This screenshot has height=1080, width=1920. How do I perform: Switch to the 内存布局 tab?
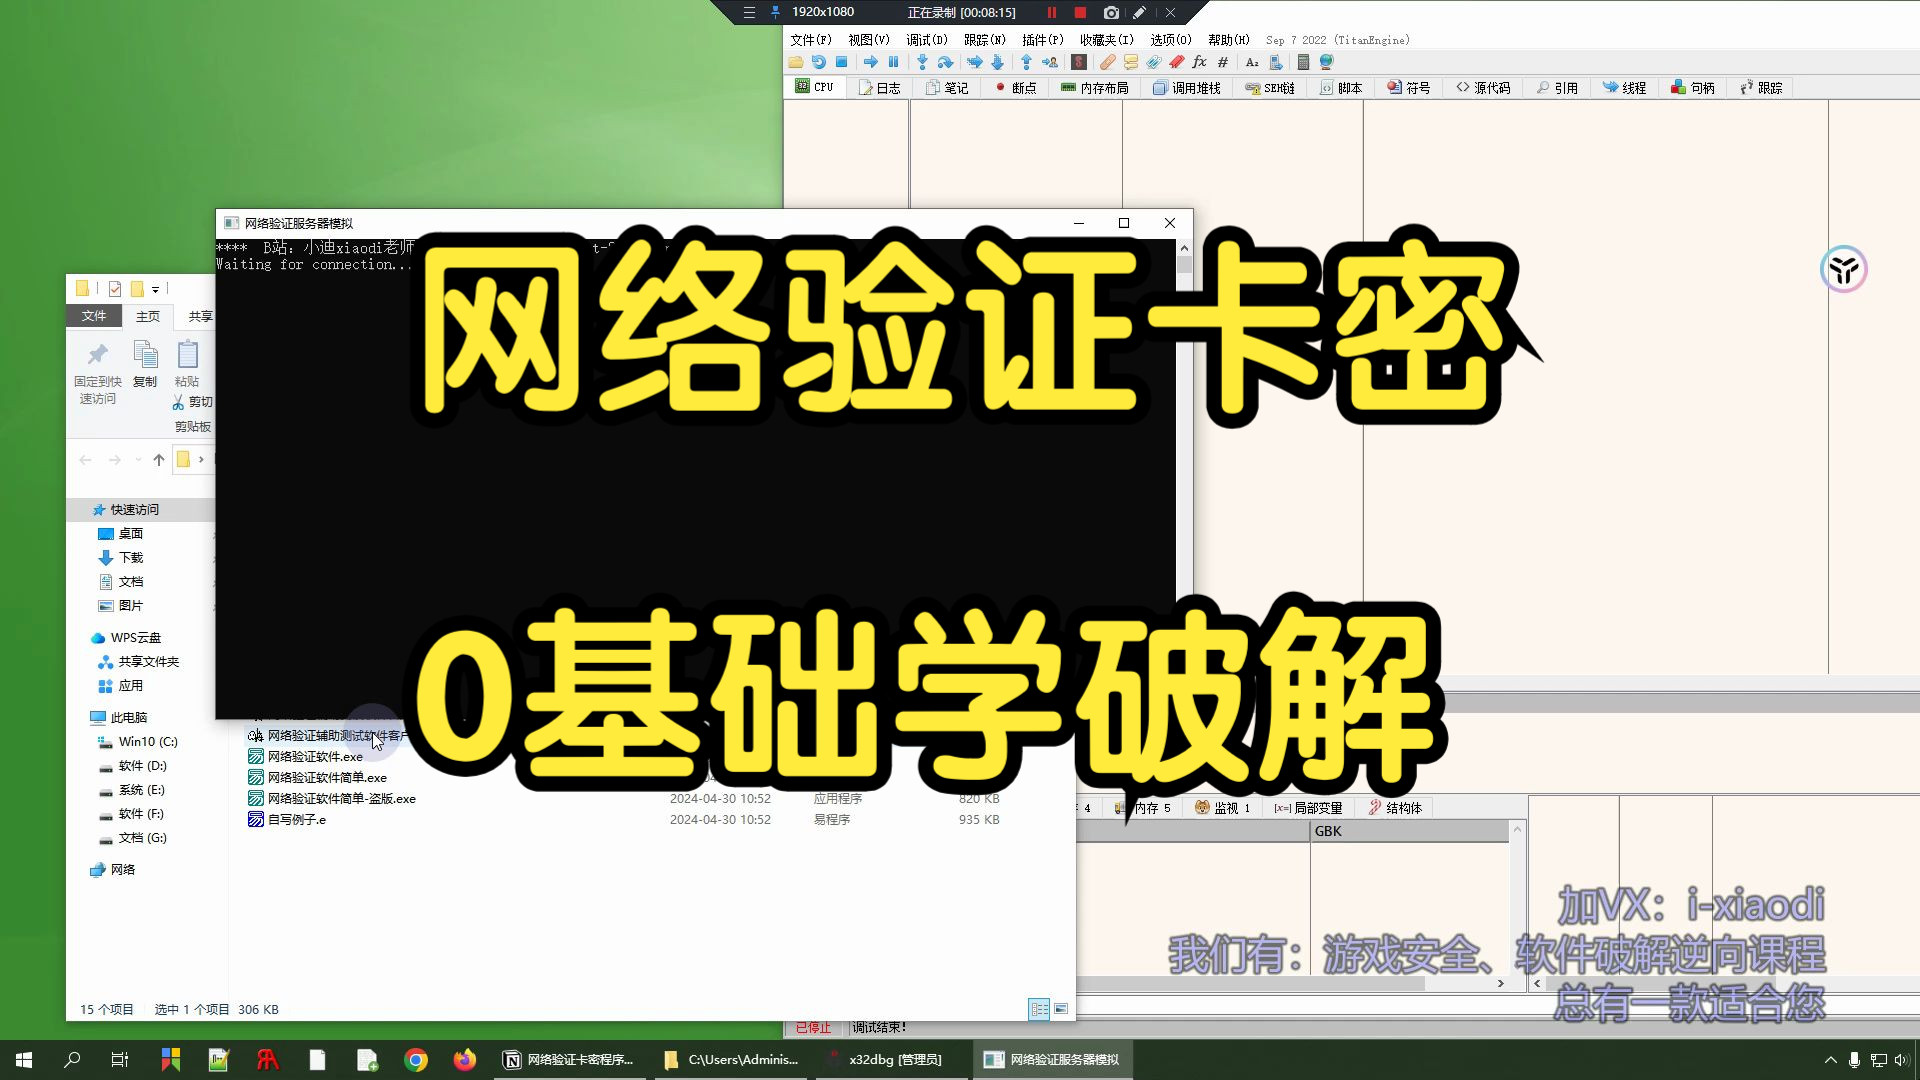pos(1095,88)
